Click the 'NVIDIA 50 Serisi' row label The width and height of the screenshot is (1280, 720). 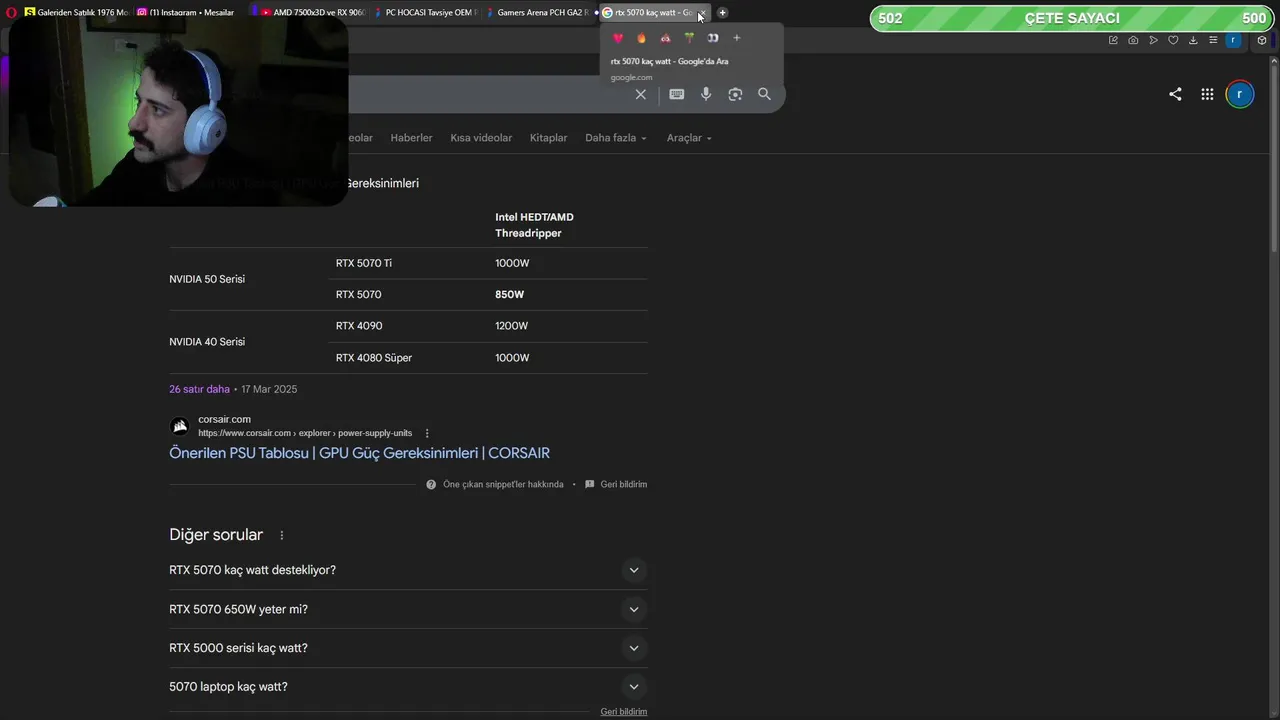(207, 279)
